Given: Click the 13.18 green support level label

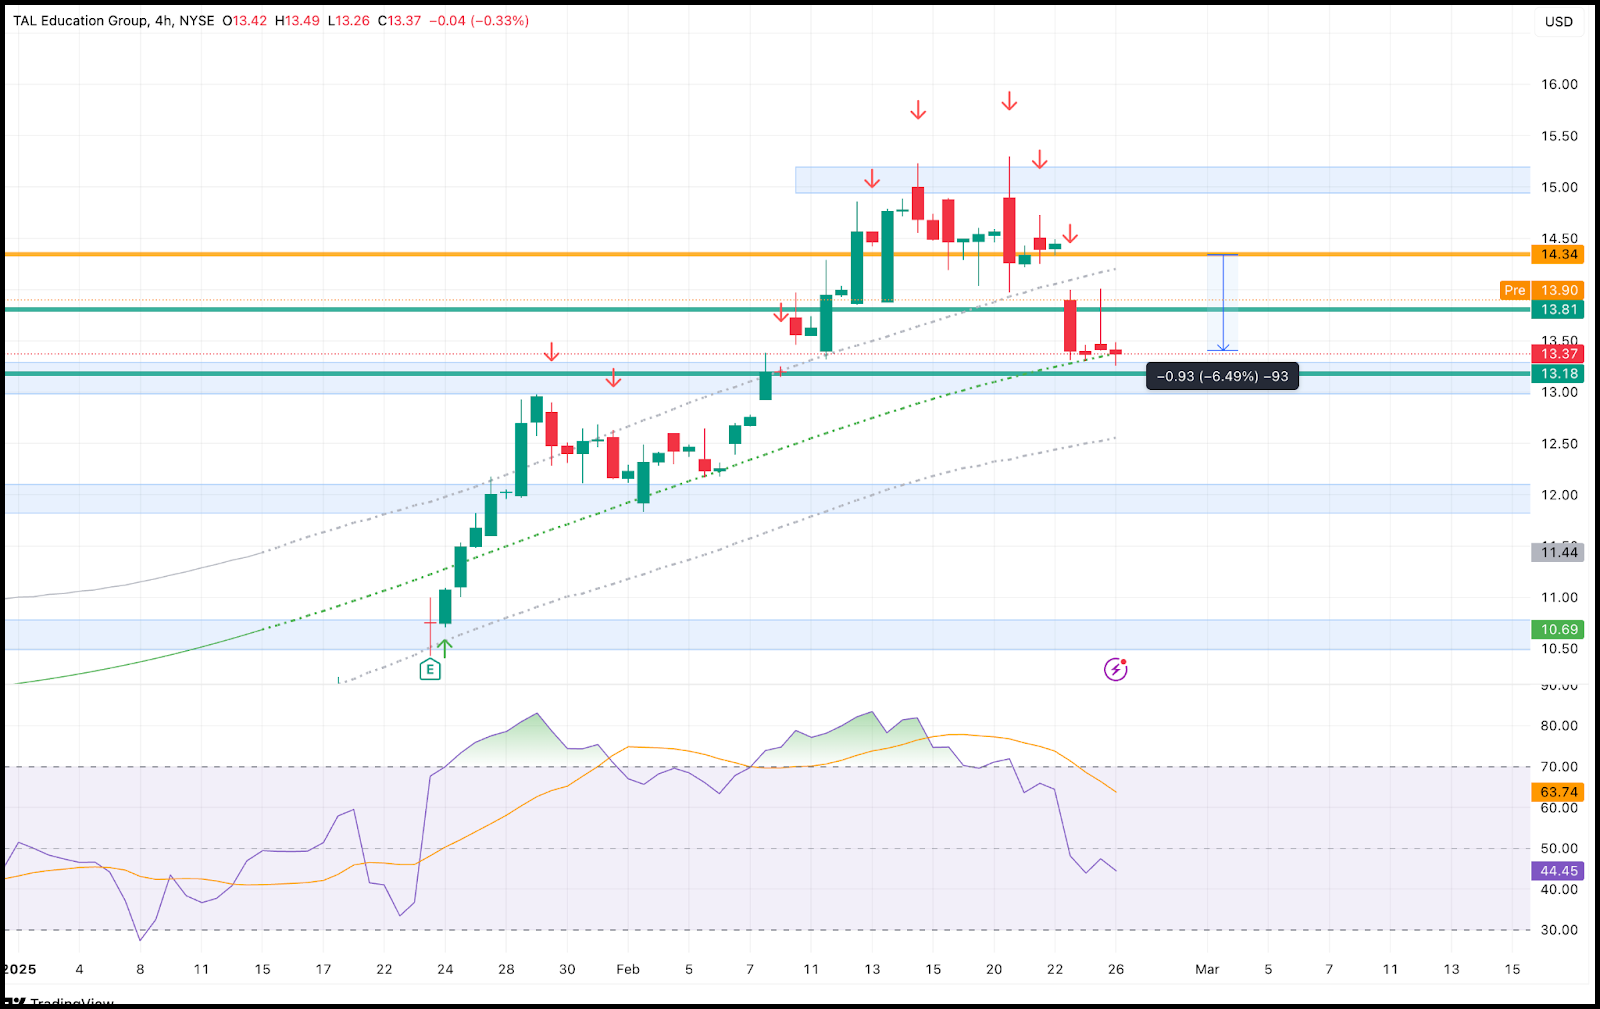Looking at the screenshot, I should point(1559,373).
